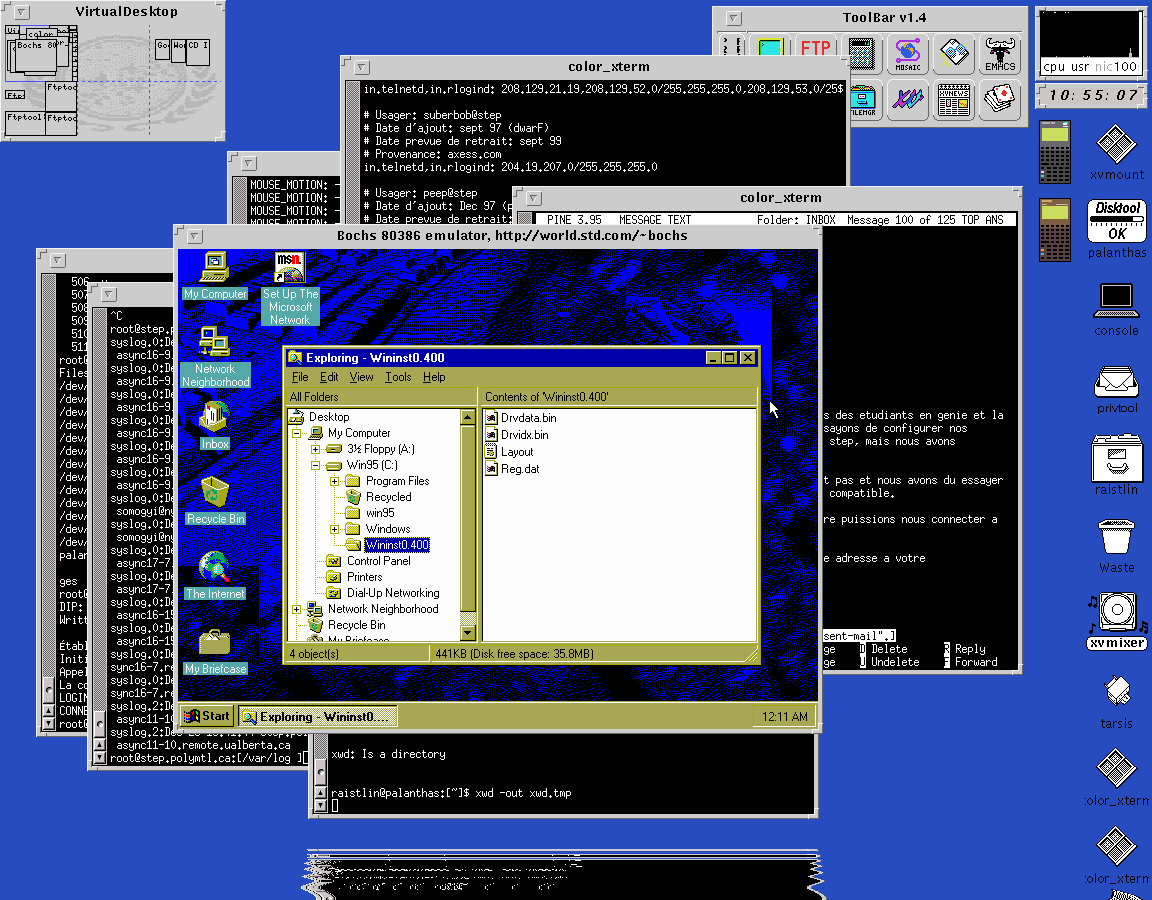
Task: Open the privtool mail icon
Action: pos(1116,389)
